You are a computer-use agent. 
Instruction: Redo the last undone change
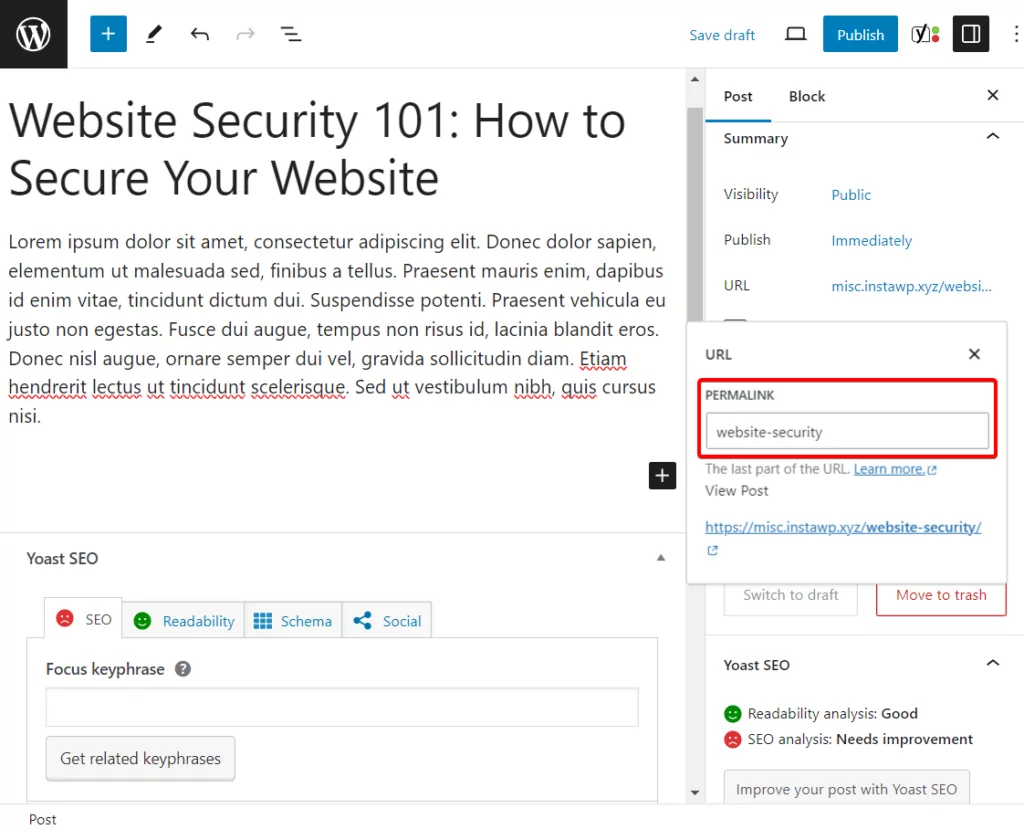(245, 34)
